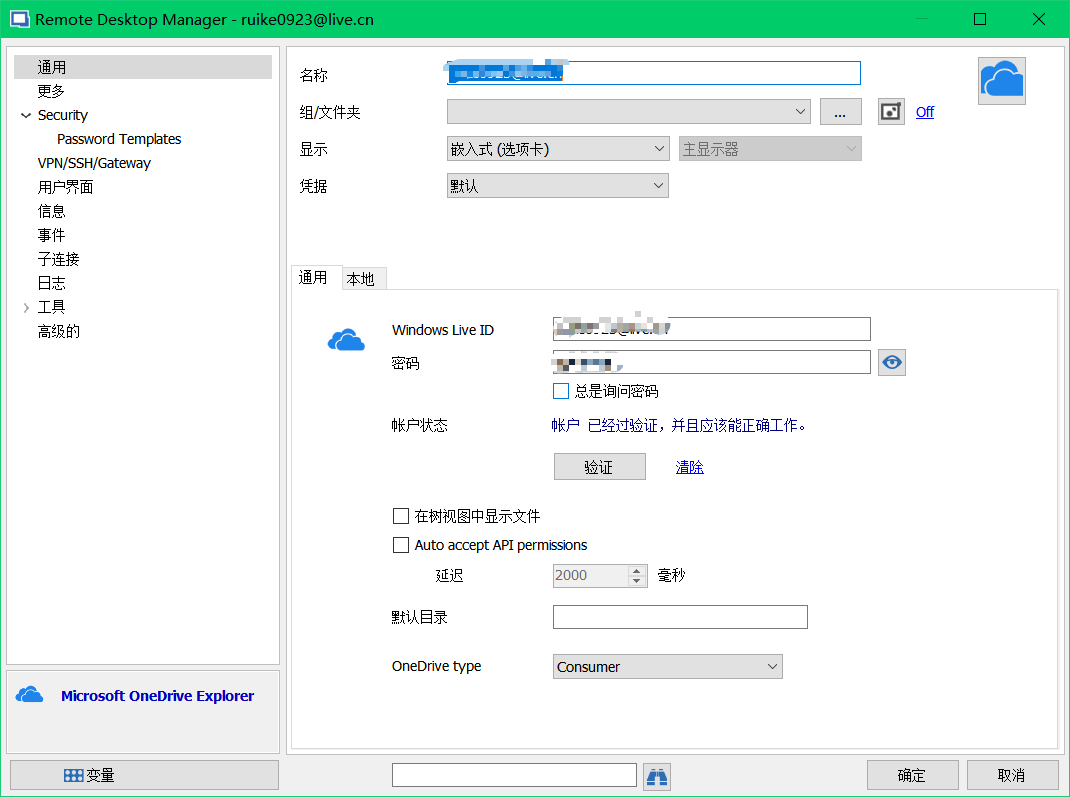Collapse the Security tree section
1070x797 pixels.
(25, 115)
